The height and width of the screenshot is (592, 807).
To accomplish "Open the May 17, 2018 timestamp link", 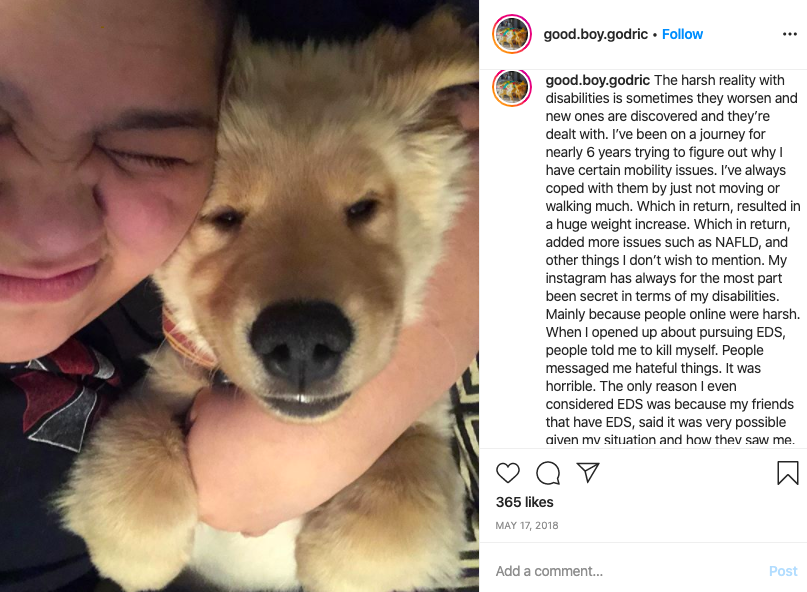I will click(527, 526).
